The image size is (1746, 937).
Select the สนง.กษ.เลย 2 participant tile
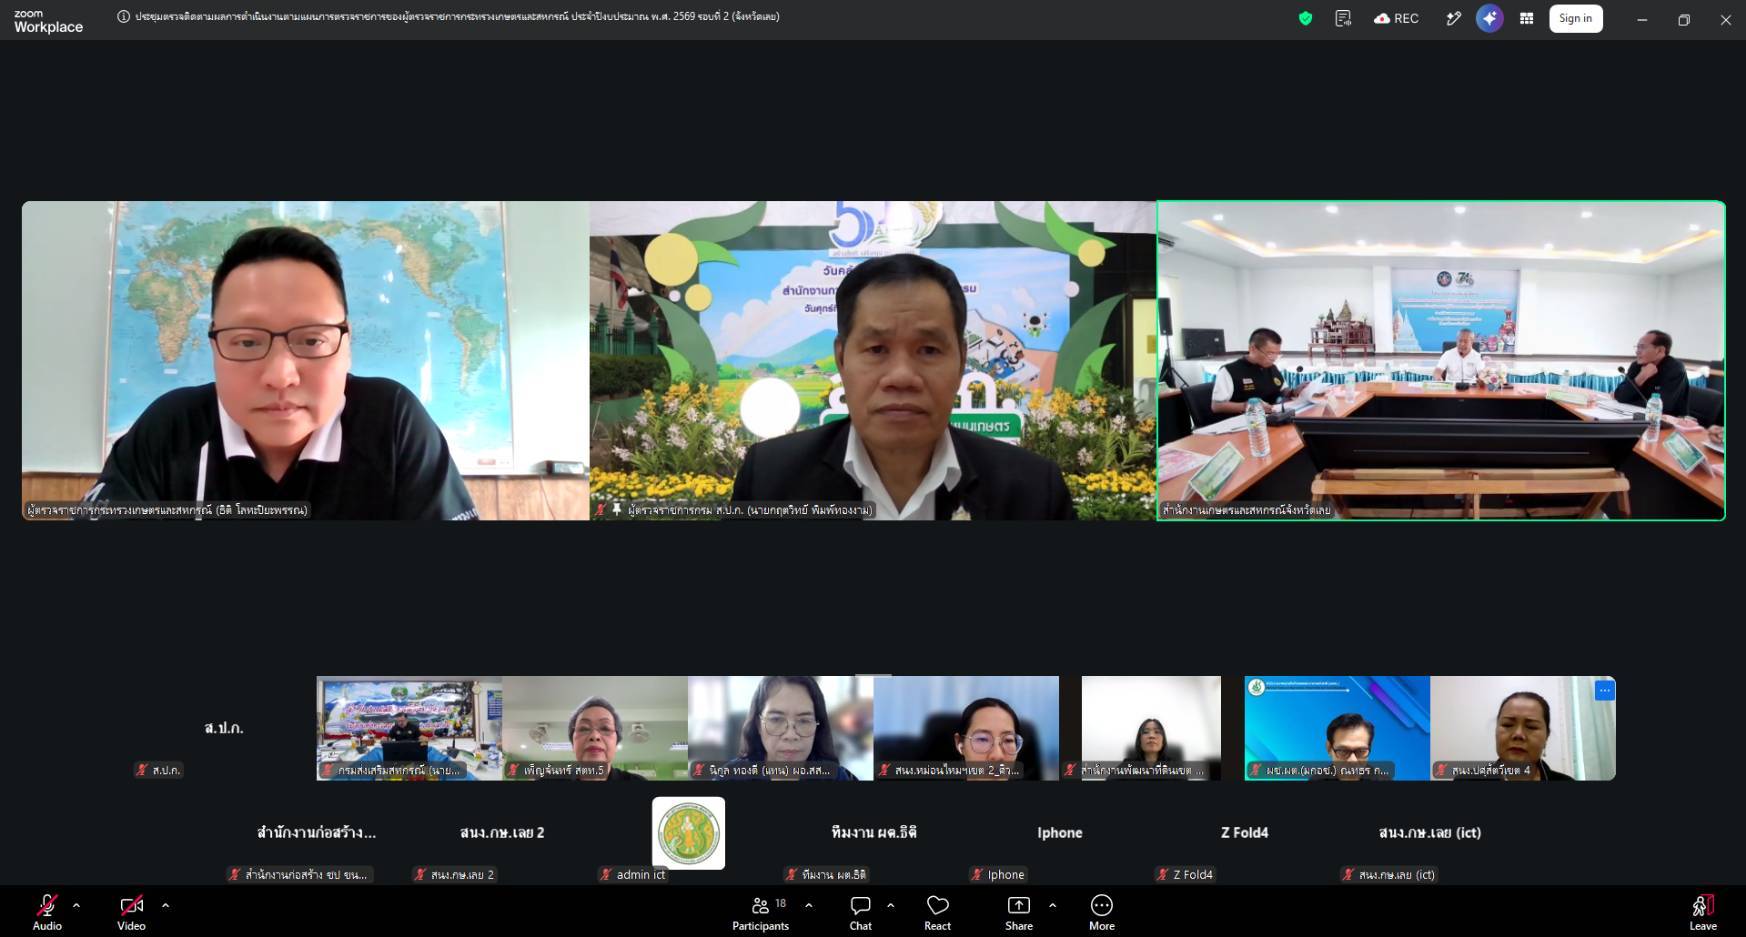click(502, 833)
